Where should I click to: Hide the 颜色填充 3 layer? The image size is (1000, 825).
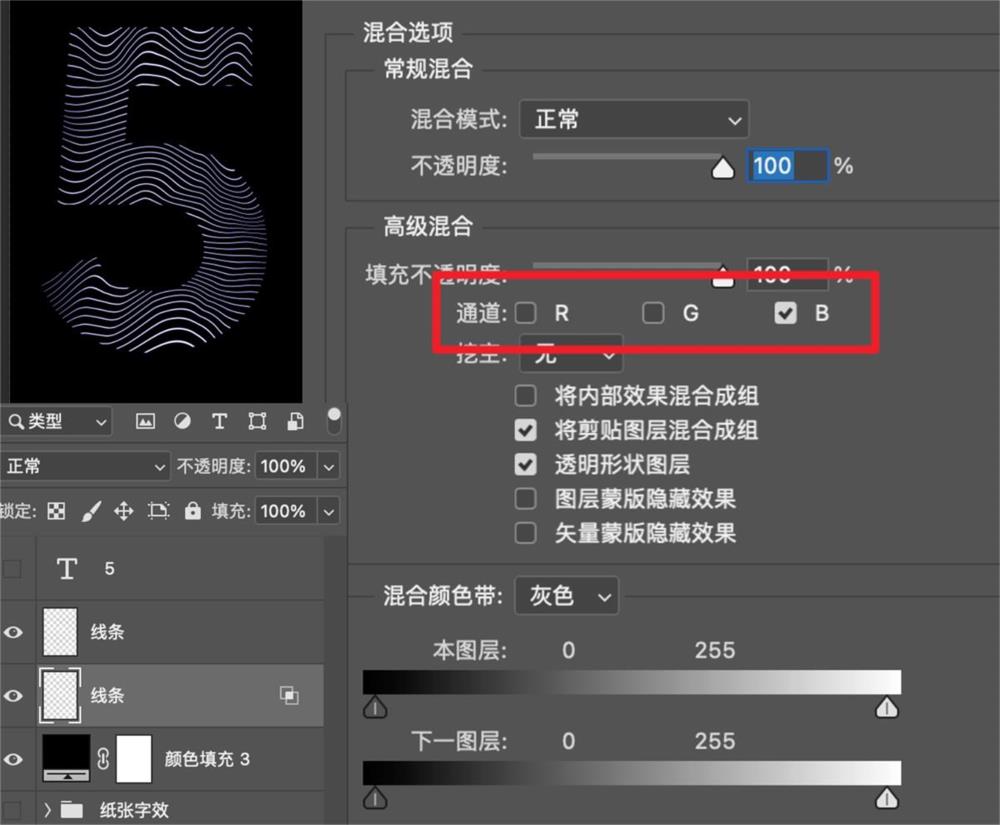coord(13,759)
